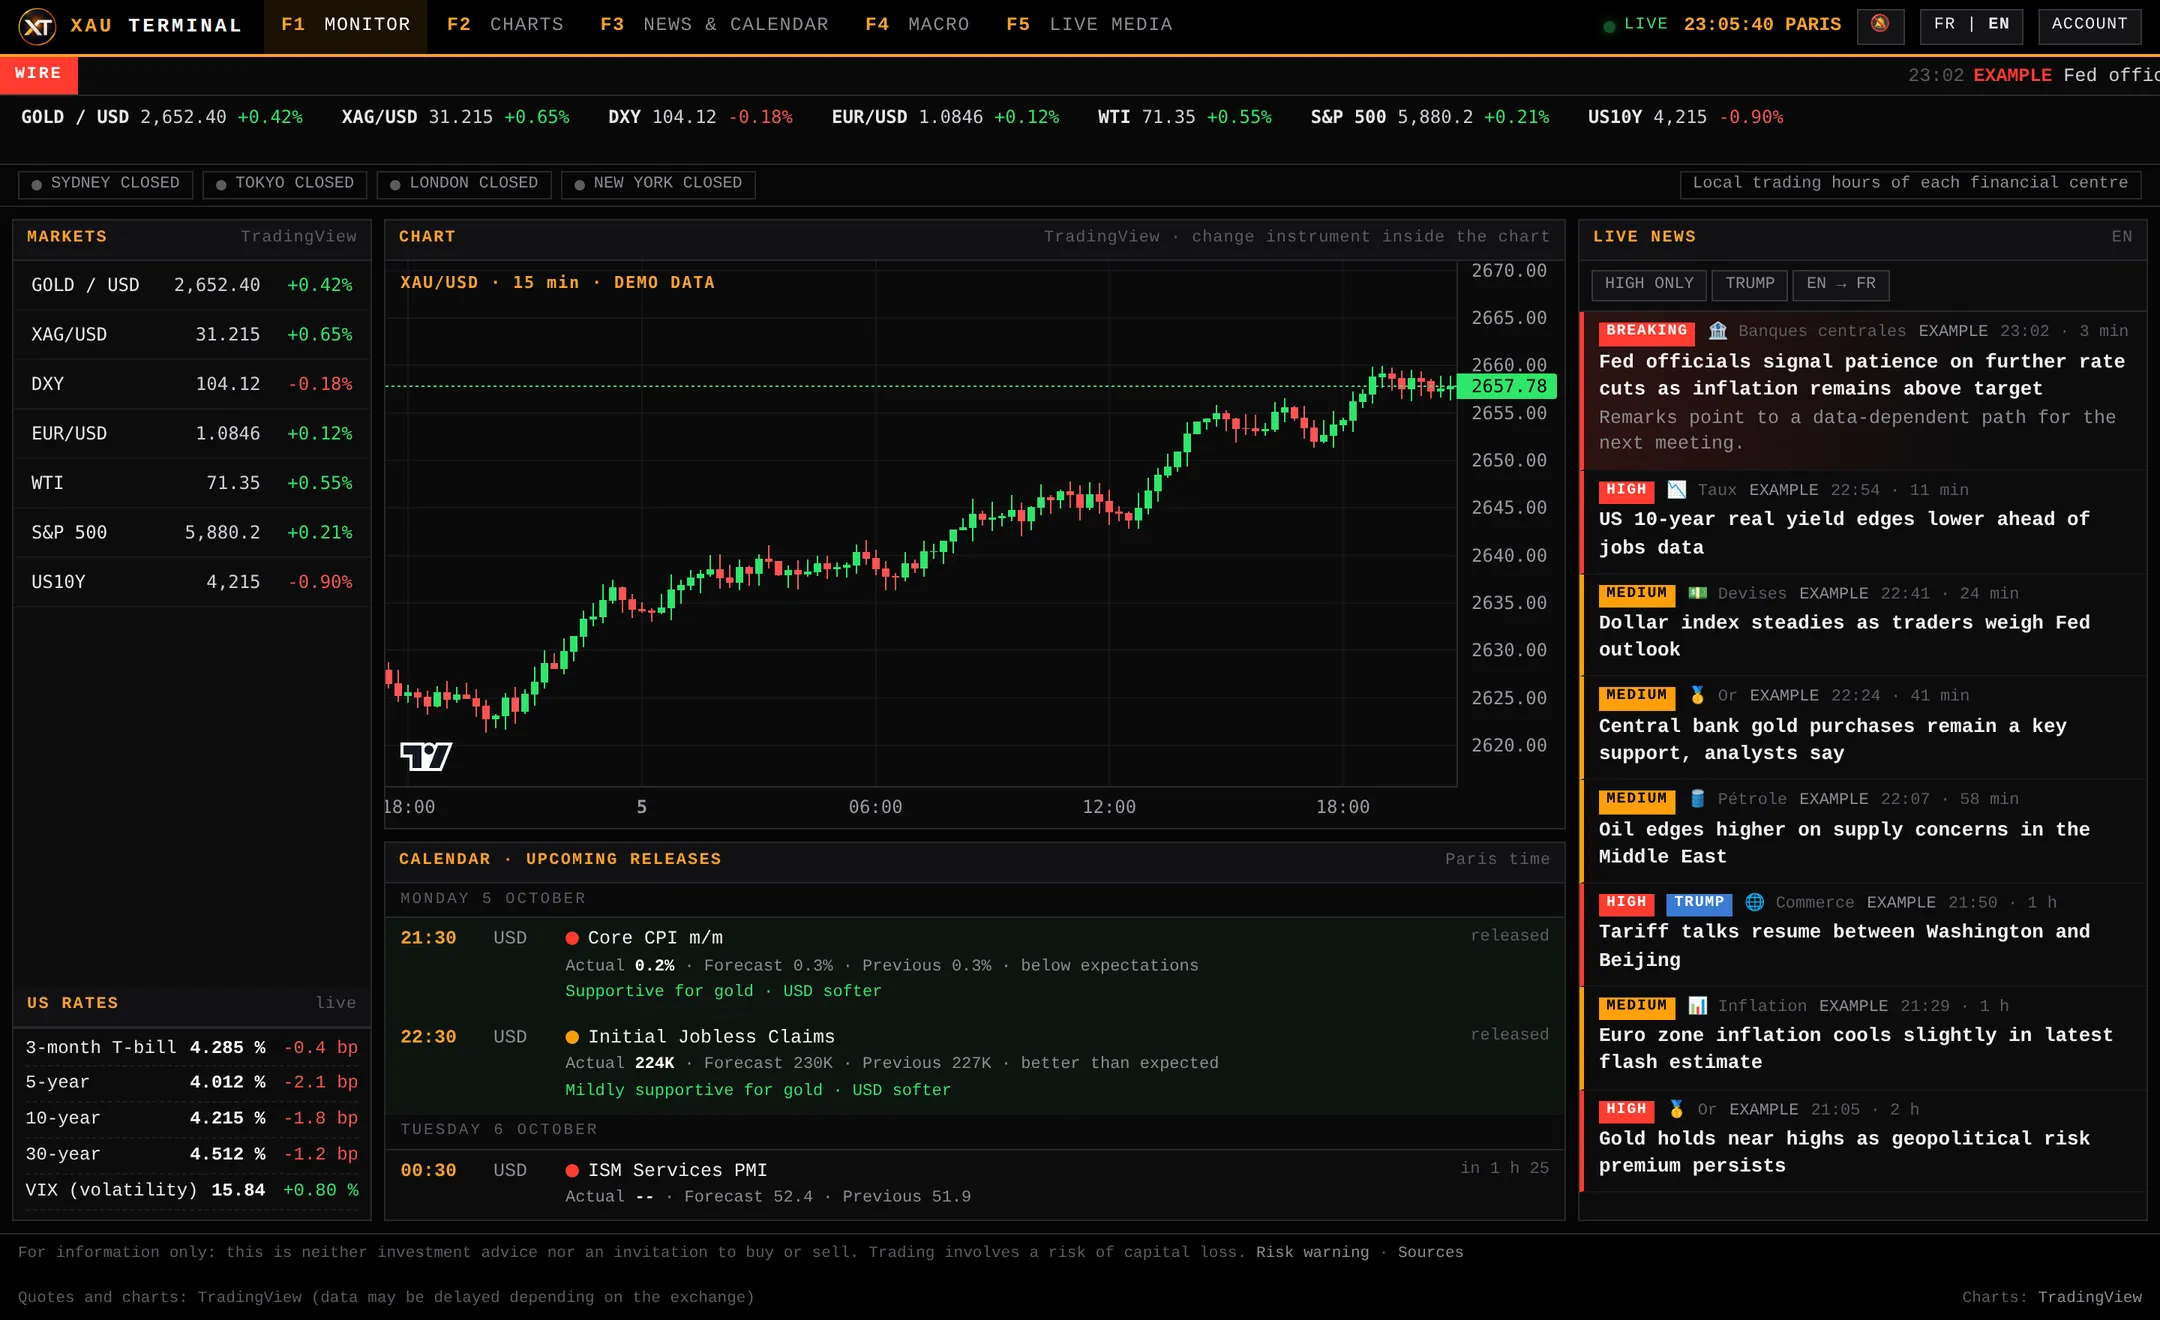Select the DXY row in Markets
The image size is (2160, 1320).
pos(192,384)
